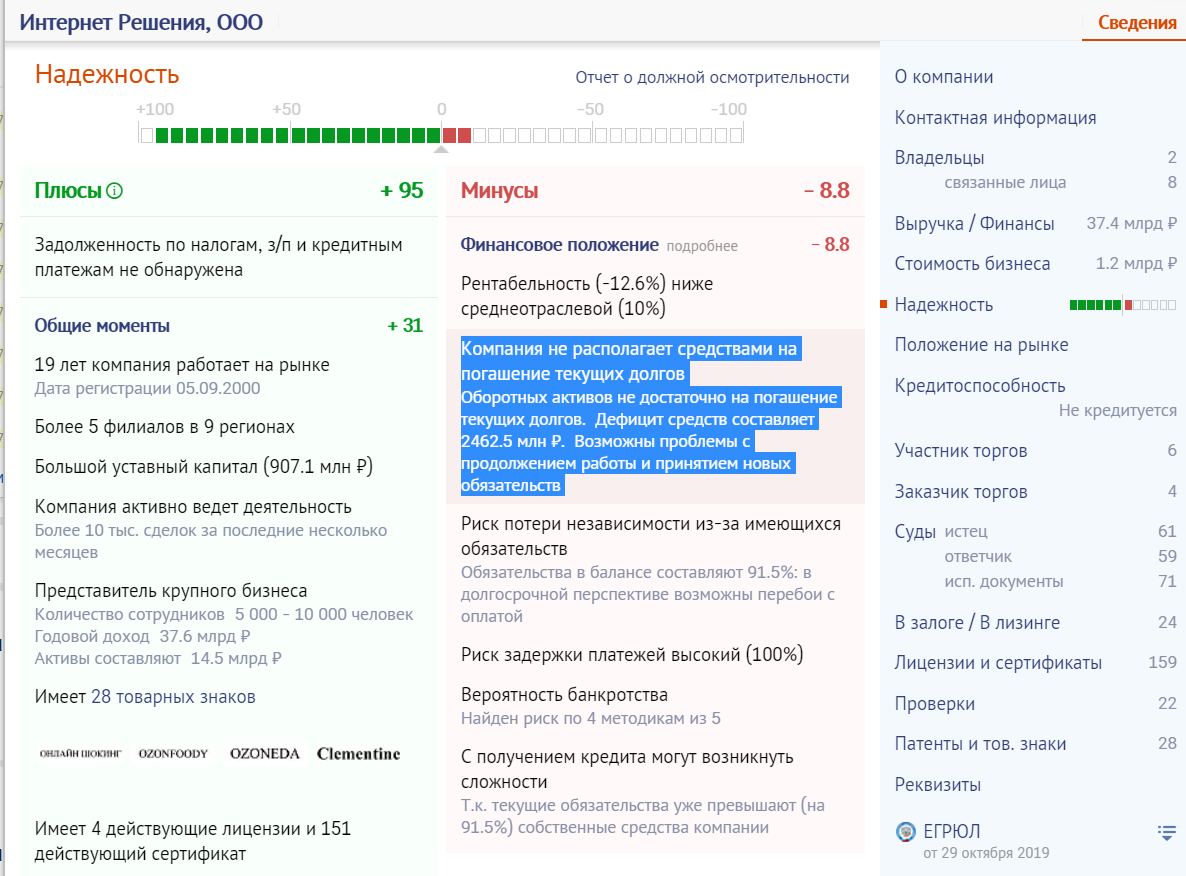1186x876 pixels.
Task: Click the Финансовое положение heading
Action: pos(560,245)
